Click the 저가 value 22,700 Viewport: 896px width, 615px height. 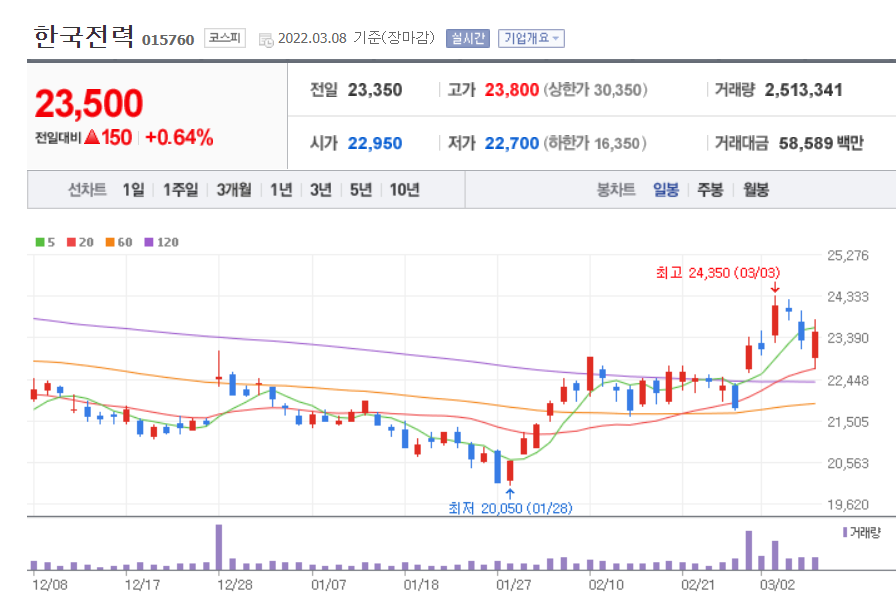point(511,143)
